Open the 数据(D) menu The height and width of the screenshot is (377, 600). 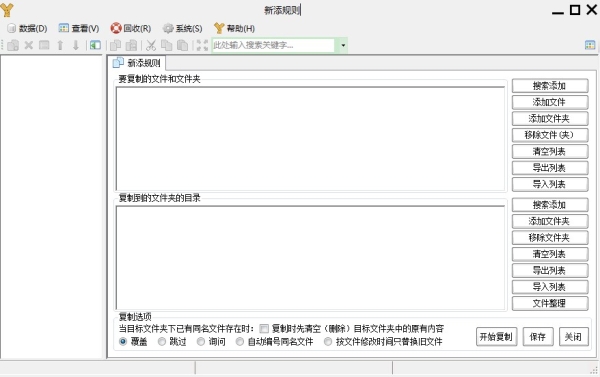pos(28,28)
